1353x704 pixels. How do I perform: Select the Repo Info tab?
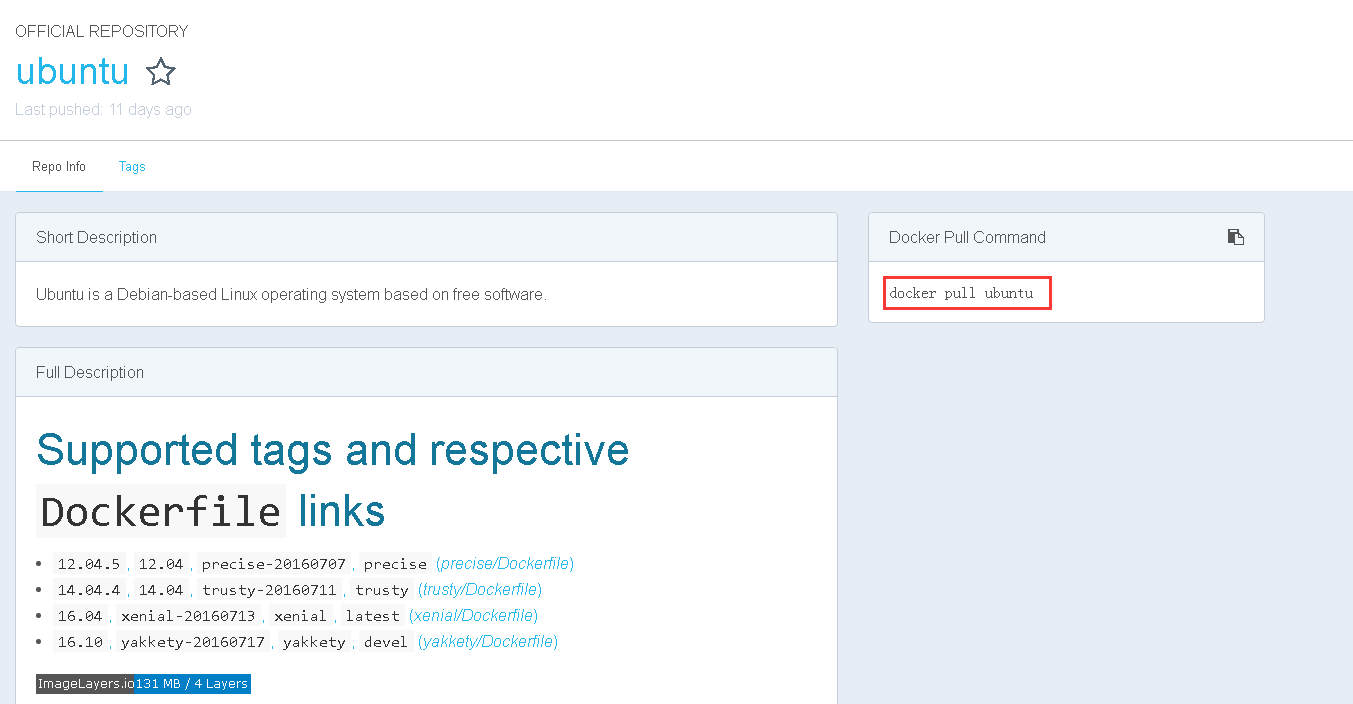pyautogui.click(x=59, y=167)
